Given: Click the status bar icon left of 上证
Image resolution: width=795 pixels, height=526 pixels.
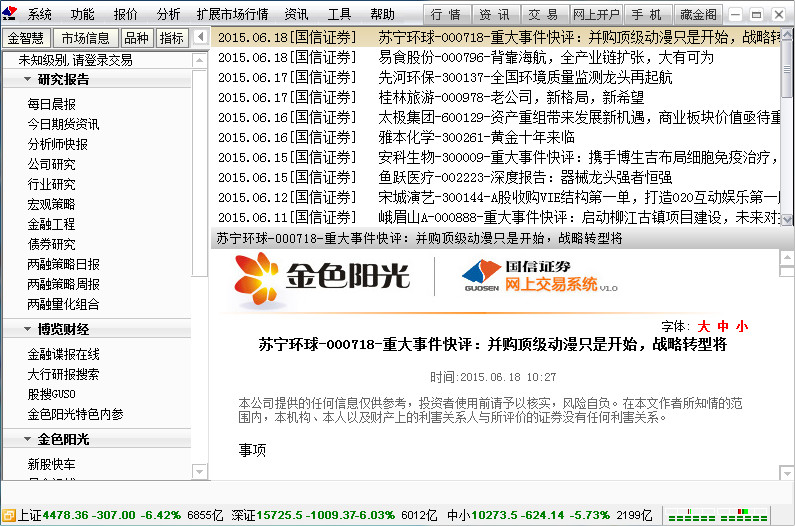Looking at the screenshot, I should coord(9,515).
